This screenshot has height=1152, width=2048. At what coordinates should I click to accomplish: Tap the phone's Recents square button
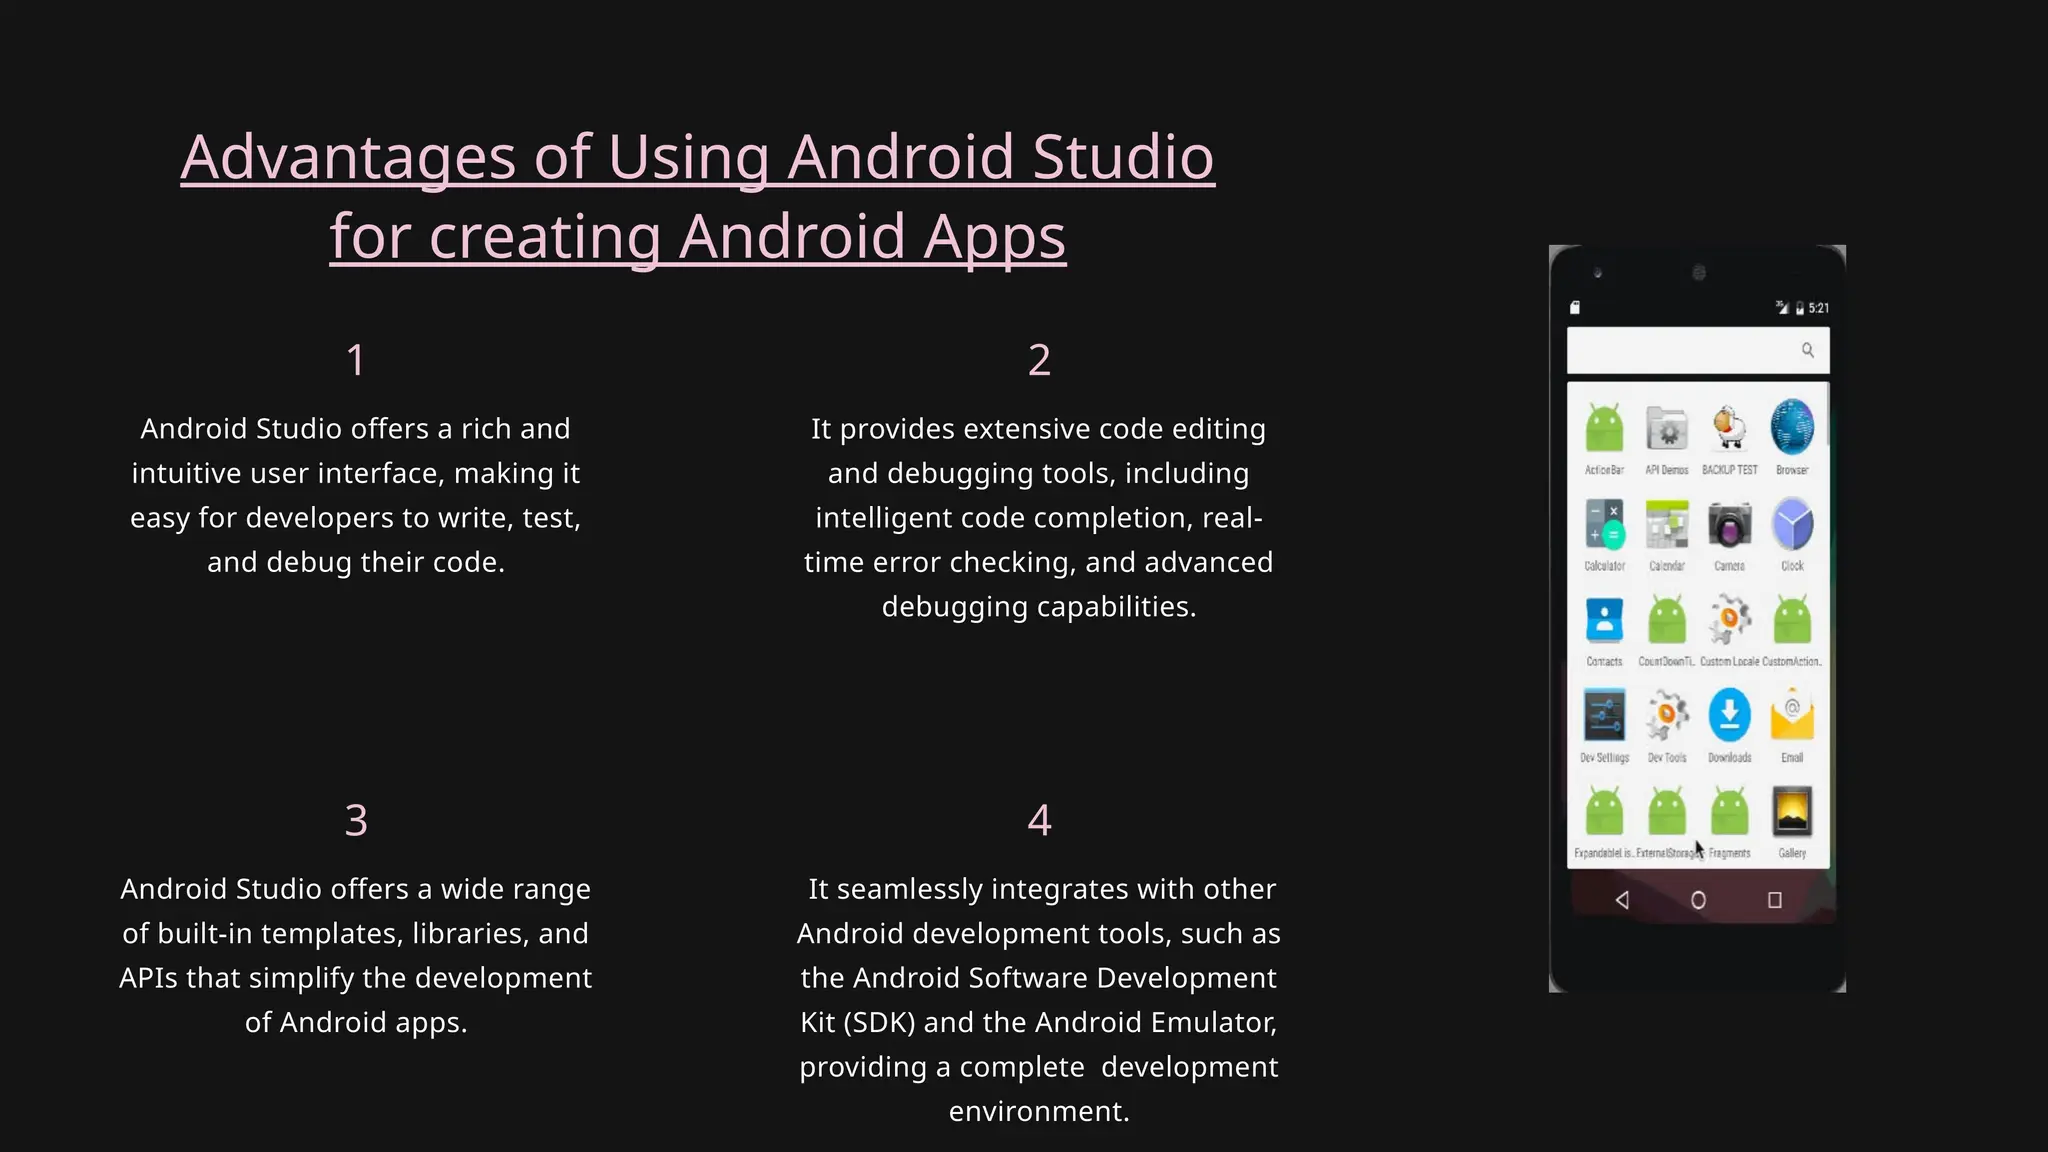1775,900
